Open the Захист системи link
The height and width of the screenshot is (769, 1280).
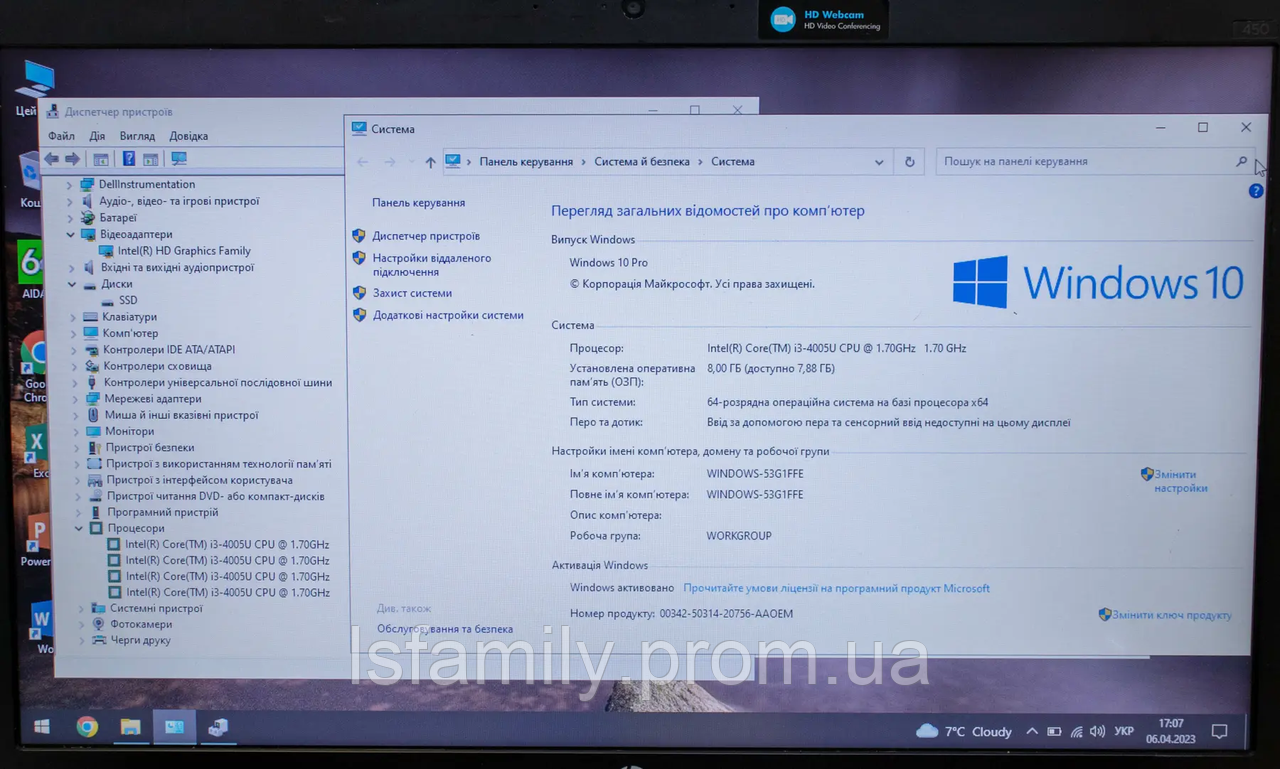[412, 293]
